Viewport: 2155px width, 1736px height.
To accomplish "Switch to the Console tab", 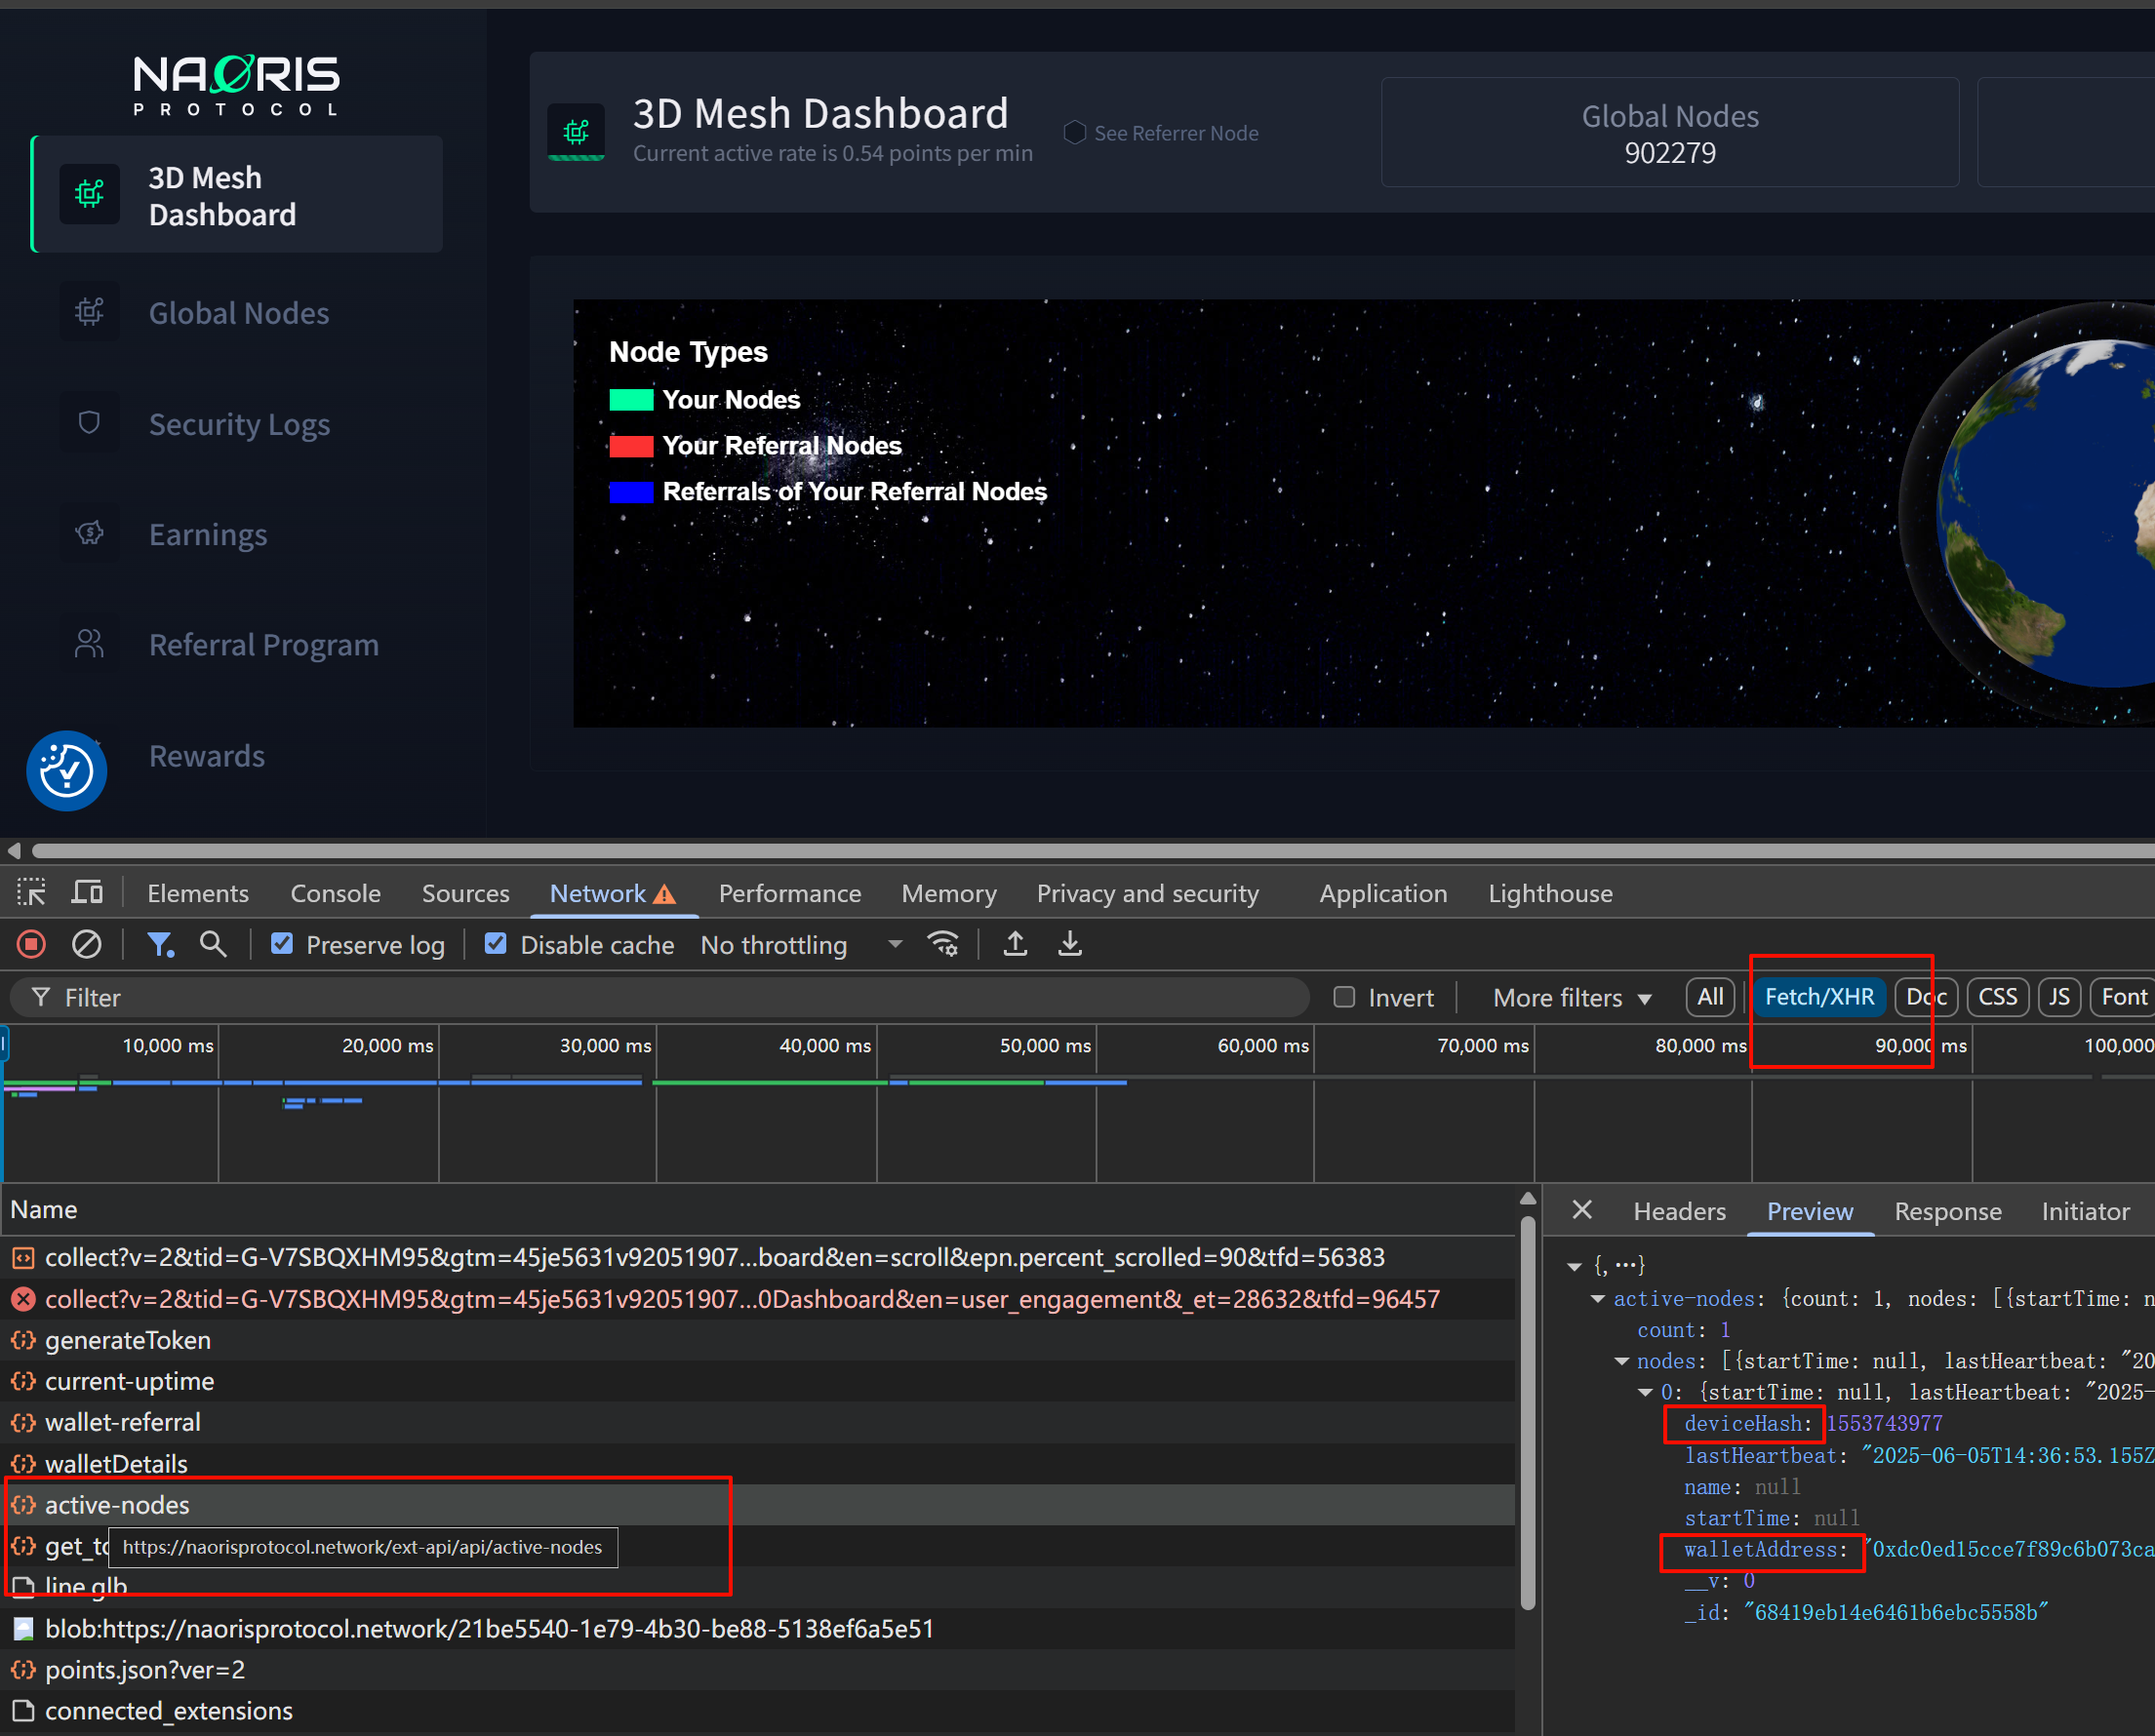I will click(336, 894).
